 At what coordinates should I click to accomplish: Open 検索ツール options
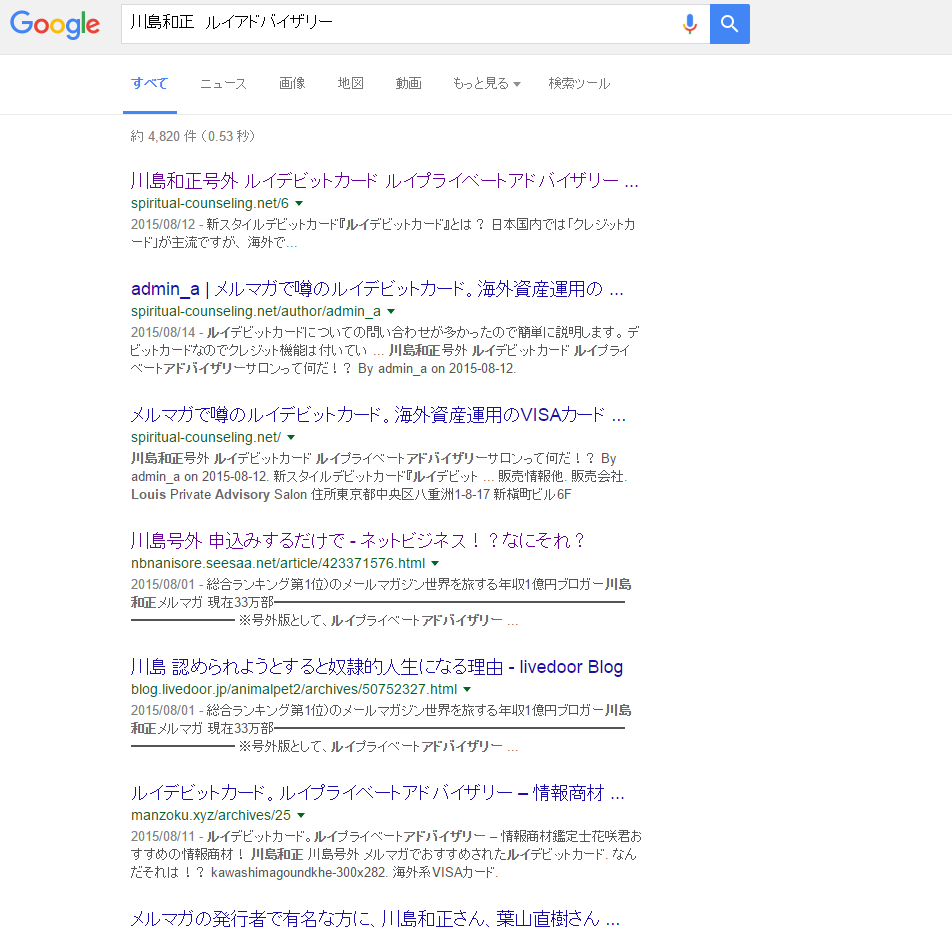click(x=579, y=83)
